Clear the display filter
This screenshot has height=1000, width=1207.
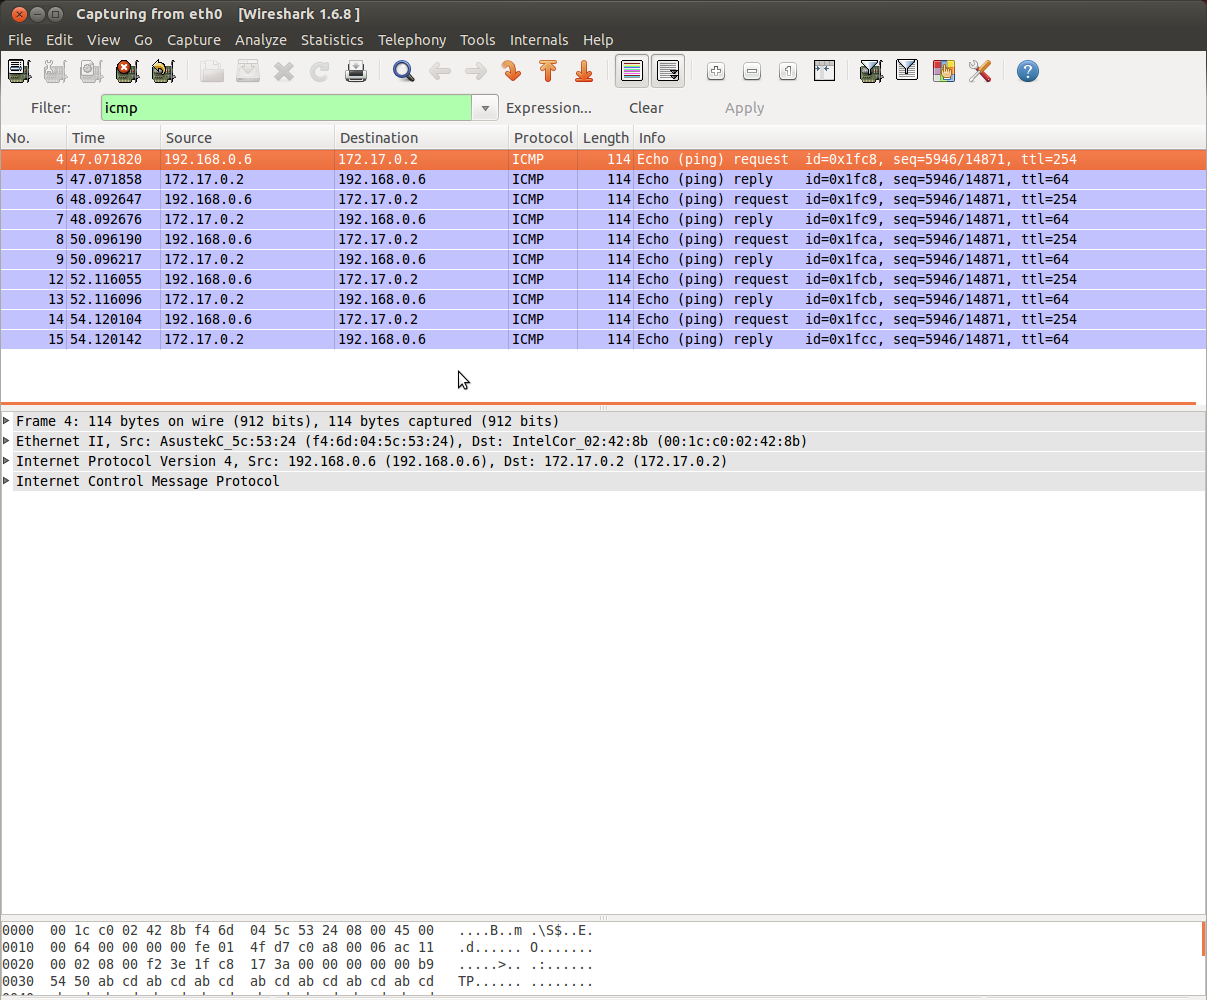tap(646, 108)
